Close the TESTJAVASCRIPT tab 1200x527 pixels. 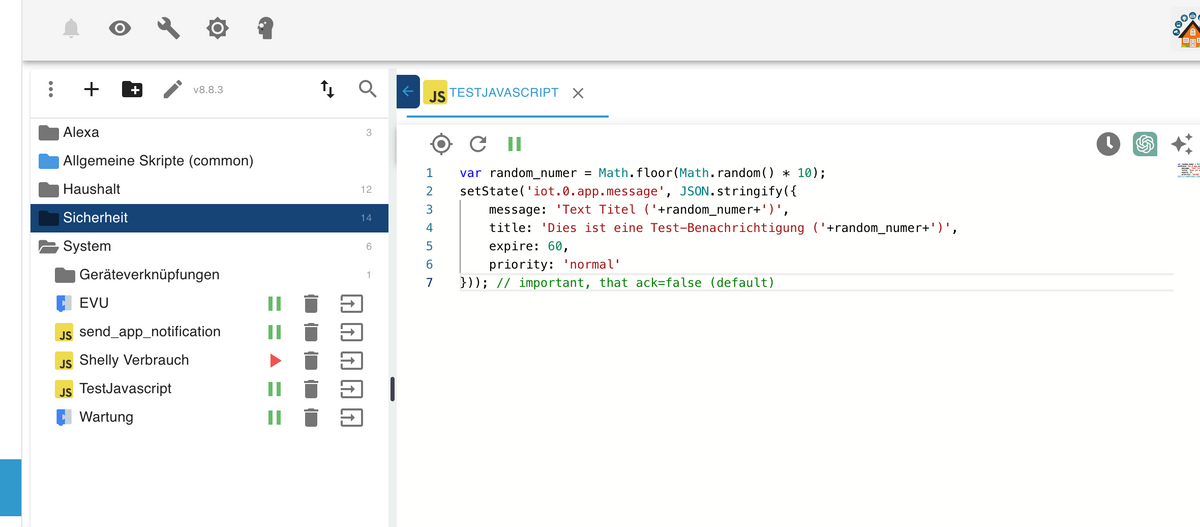tap(578, 93)
